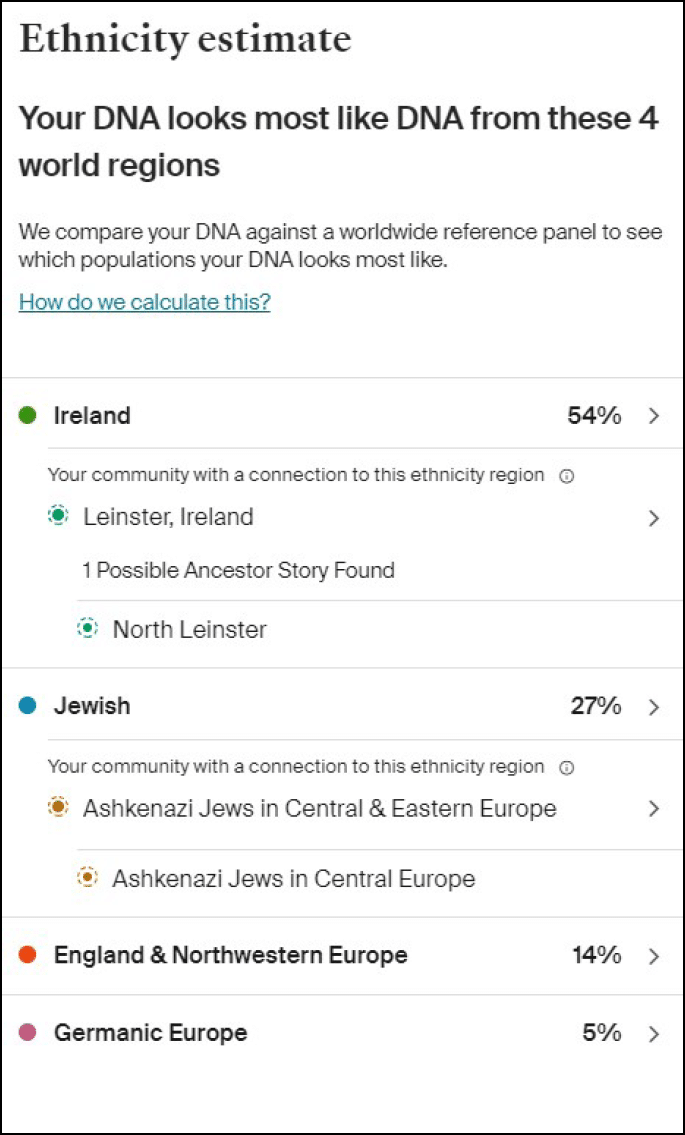Click the North Leinster community icon
685x1135 pixels.
pyautogui.click(x=88, y=629)
